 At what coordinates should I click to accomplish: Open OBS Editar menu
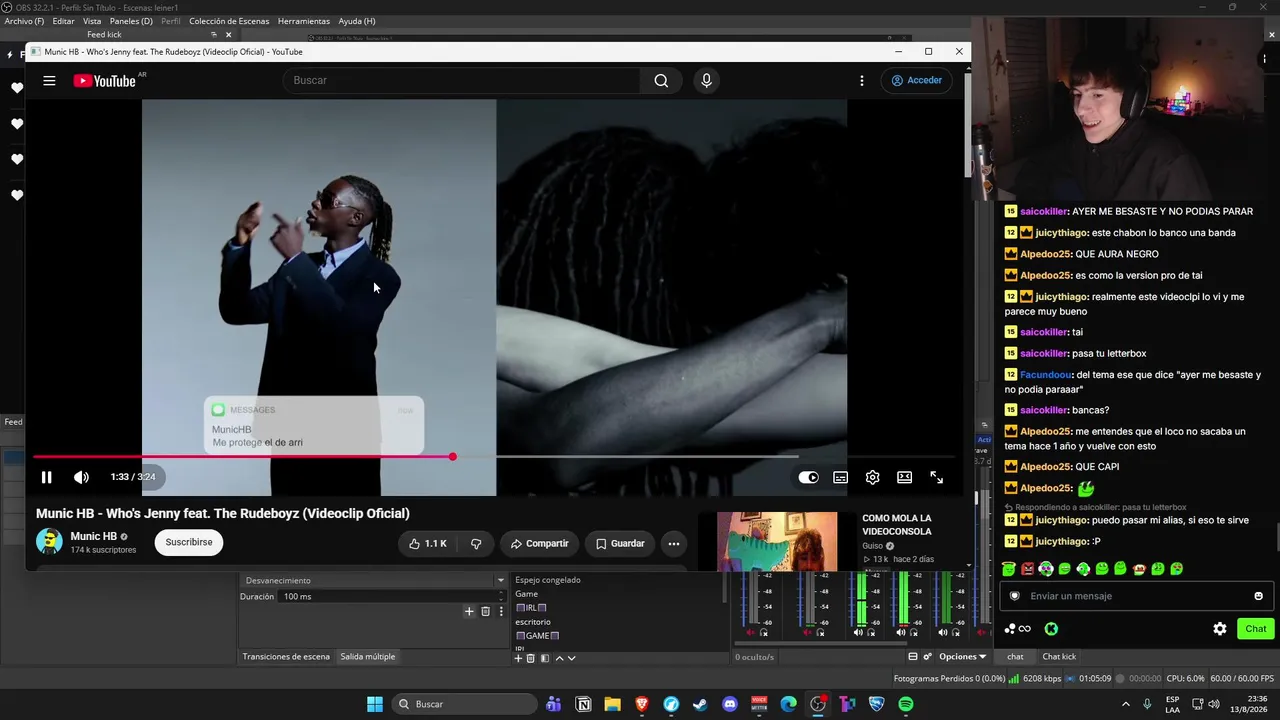click(63, 21)
